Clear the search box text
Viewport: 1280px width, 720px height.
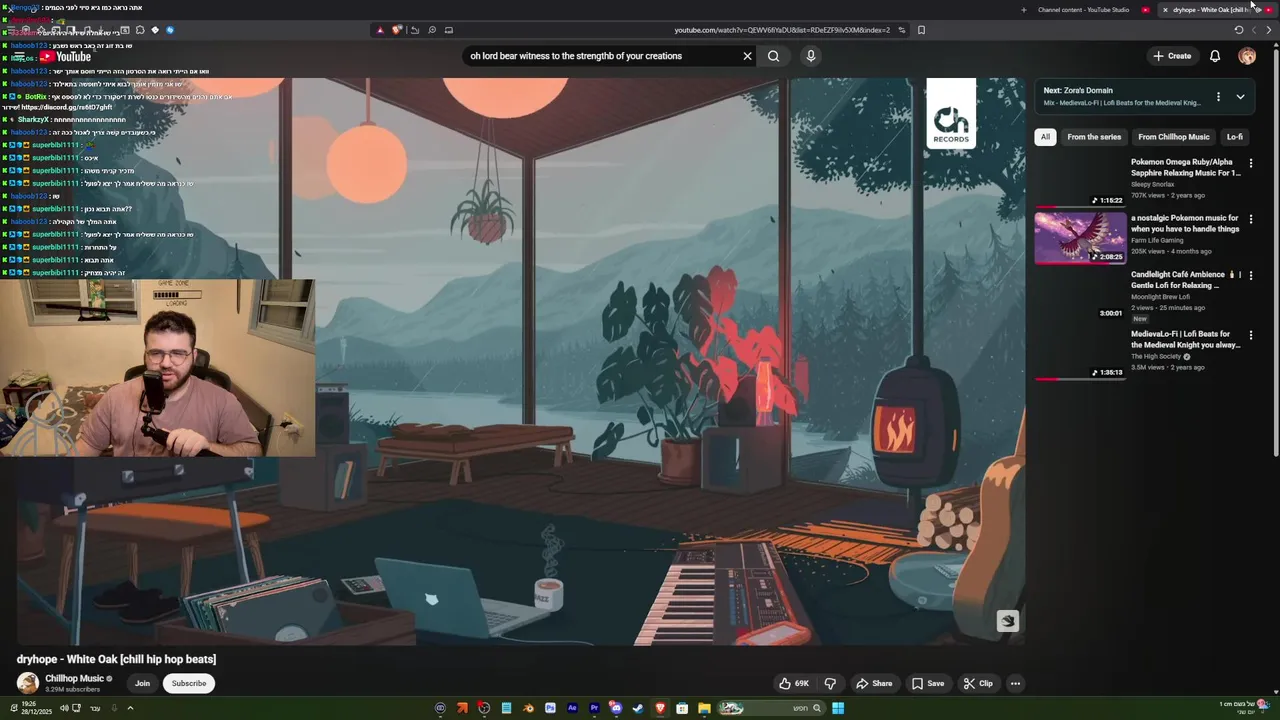click(747, 56)
